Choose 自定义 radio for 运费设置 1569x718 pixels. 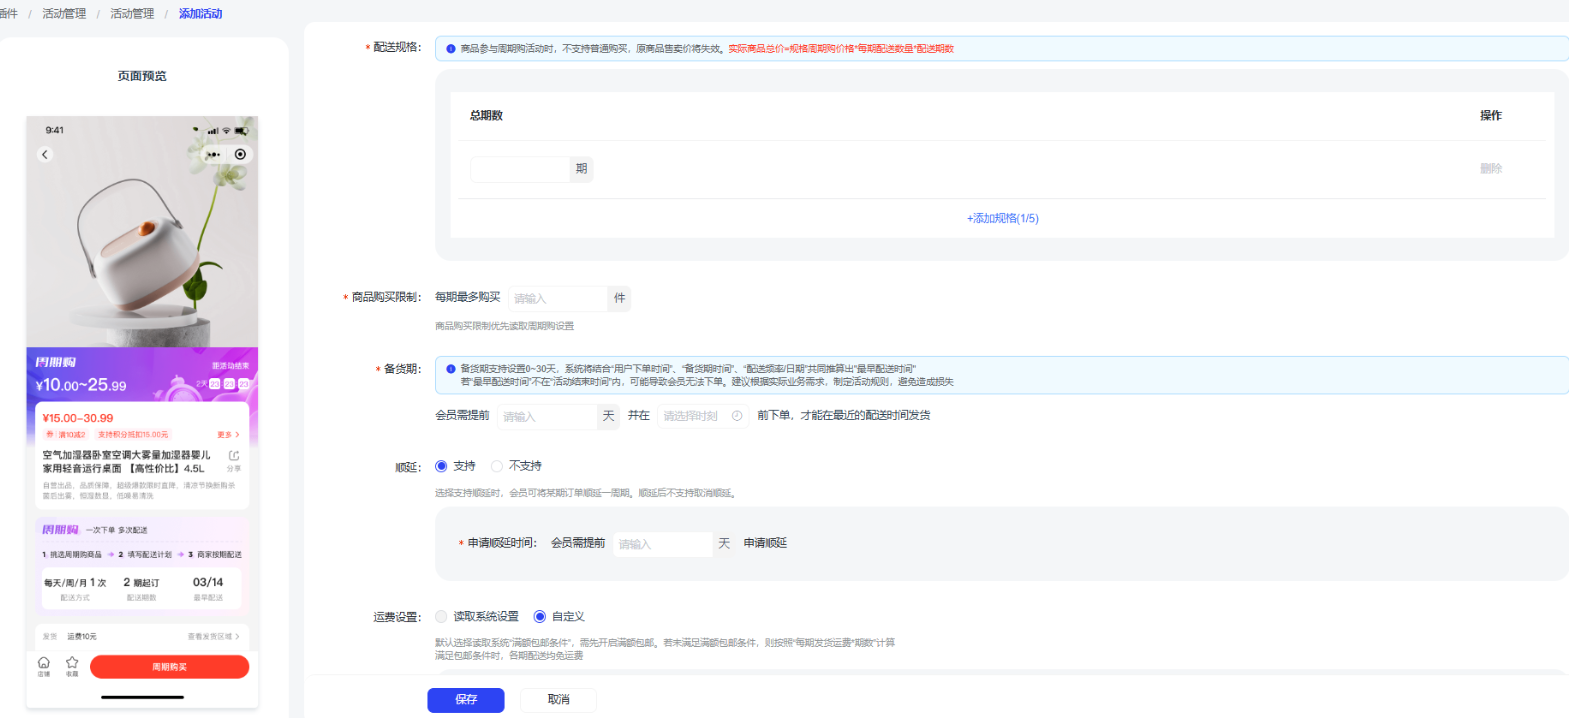(540, 617)
